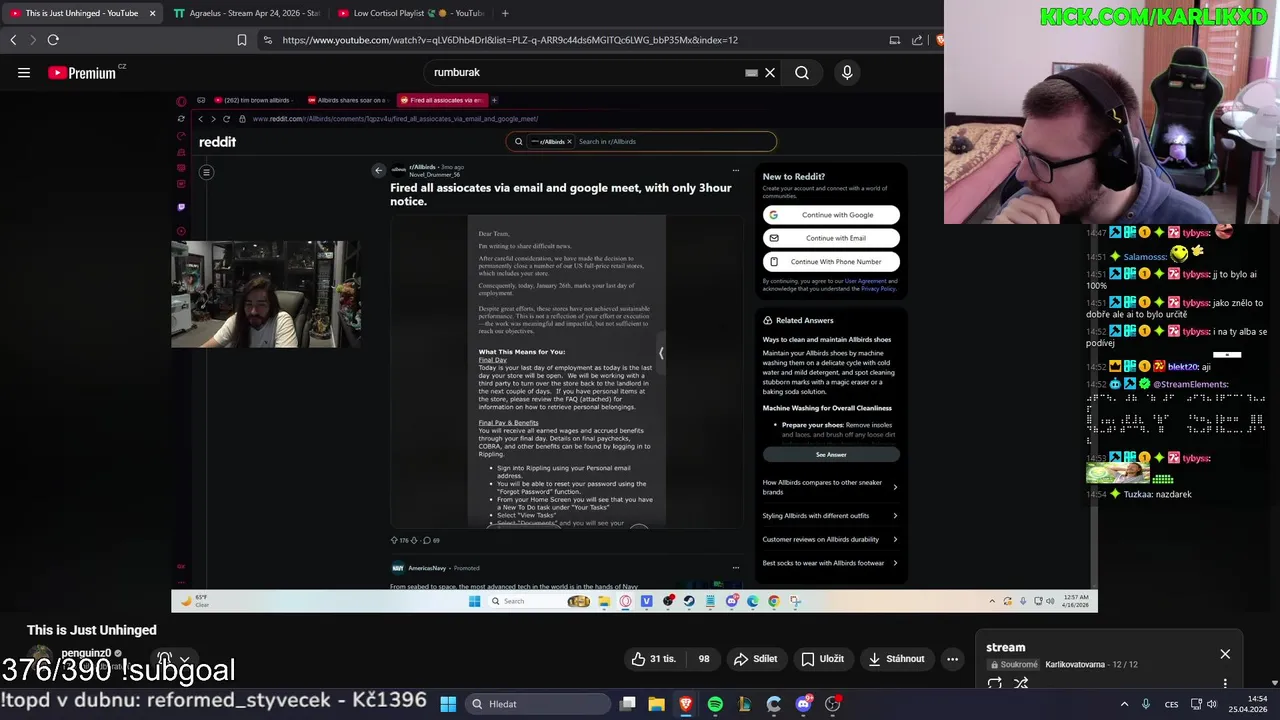Switch CES keyboard language indicator
This screenshot has width=1280, height=720.
[x=1171, y=704]
